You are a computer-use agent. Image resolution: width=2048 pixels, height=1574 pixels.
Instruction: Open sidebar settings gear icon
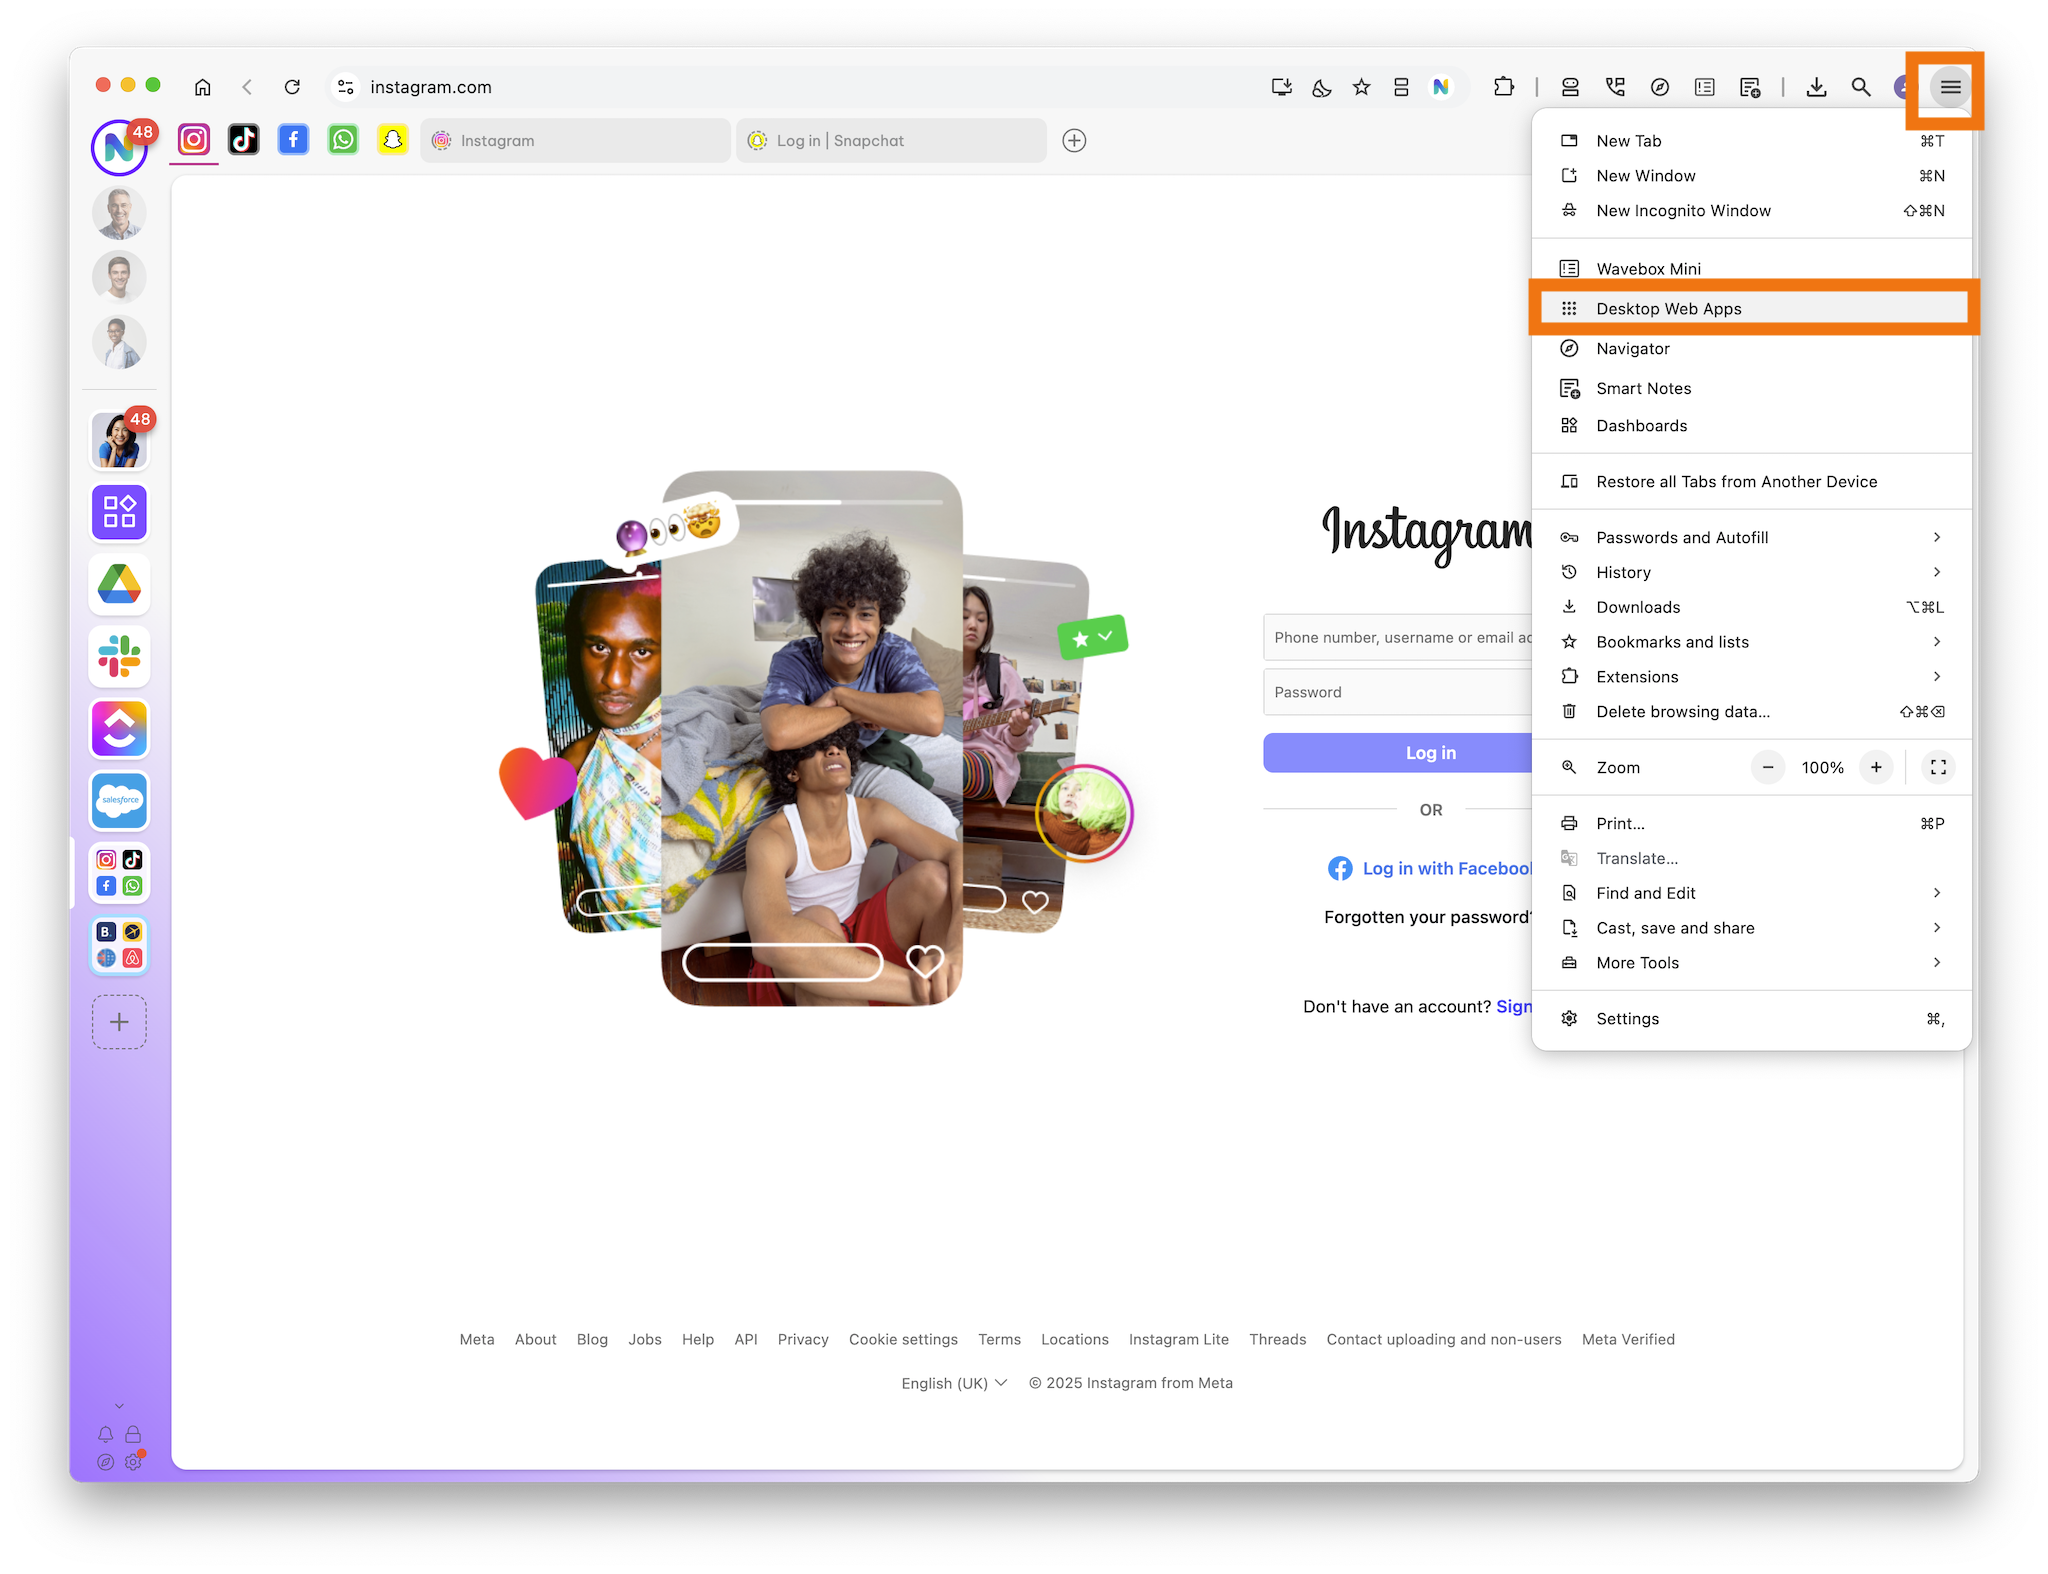(x=133, y=1462)
